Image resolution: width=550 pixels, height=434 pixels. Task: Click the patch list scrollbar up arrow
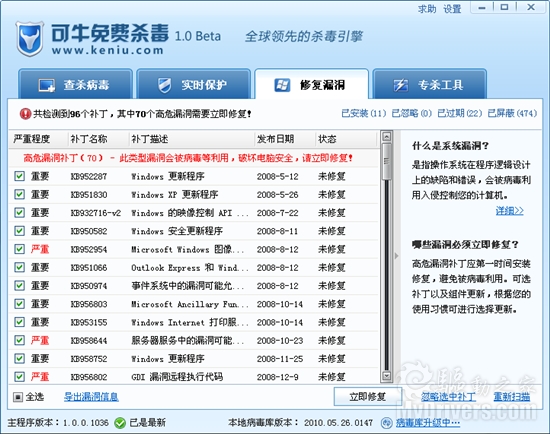point(387,136)
